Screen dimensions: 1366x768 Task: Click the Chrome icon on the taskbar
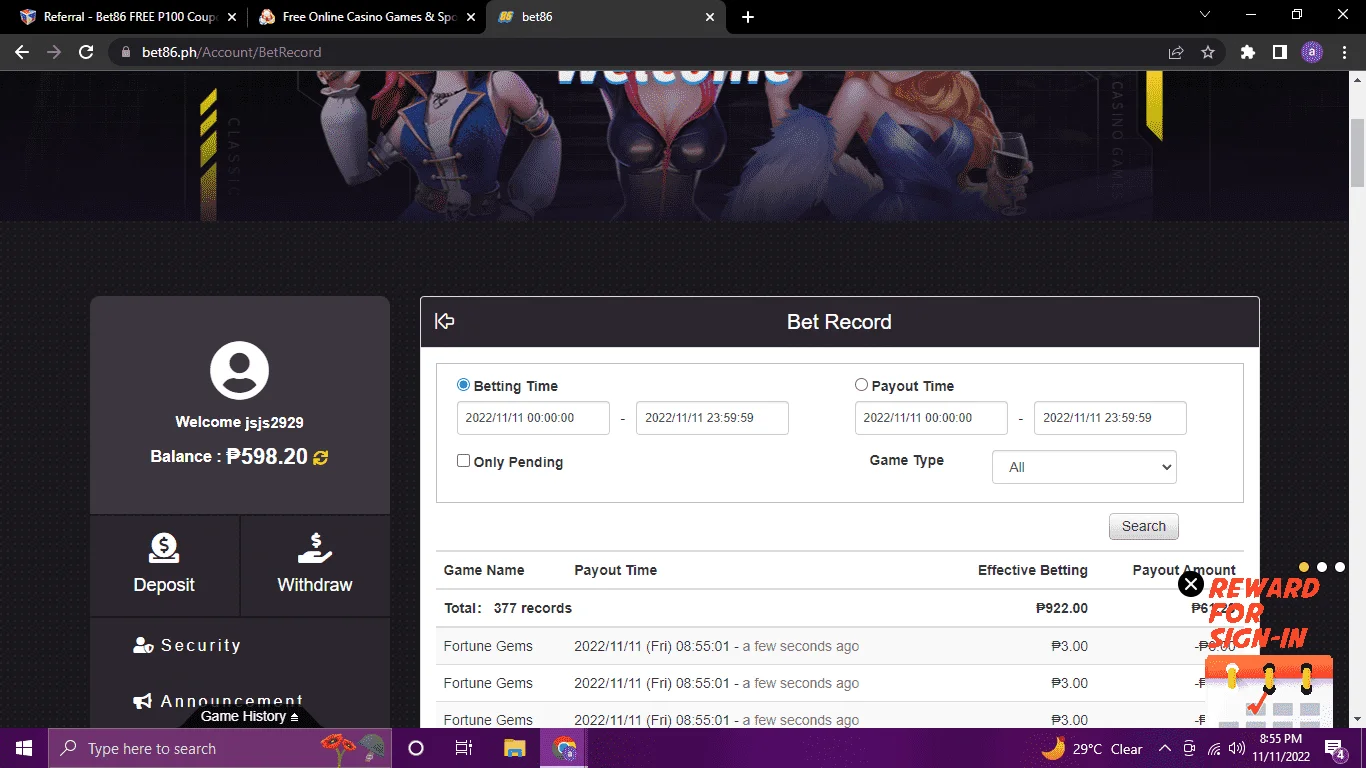[x=565, y=748]
